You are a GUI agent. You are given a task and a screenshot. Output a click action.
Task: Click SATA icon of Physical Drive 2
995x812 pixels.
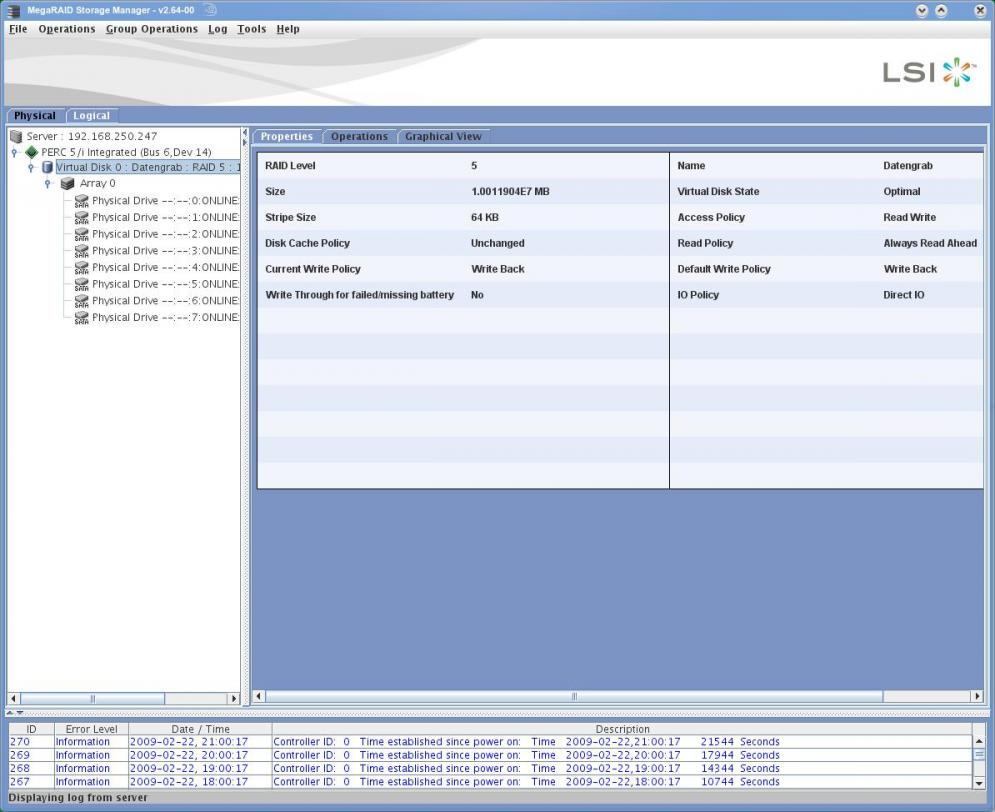[x=81, y=235]
